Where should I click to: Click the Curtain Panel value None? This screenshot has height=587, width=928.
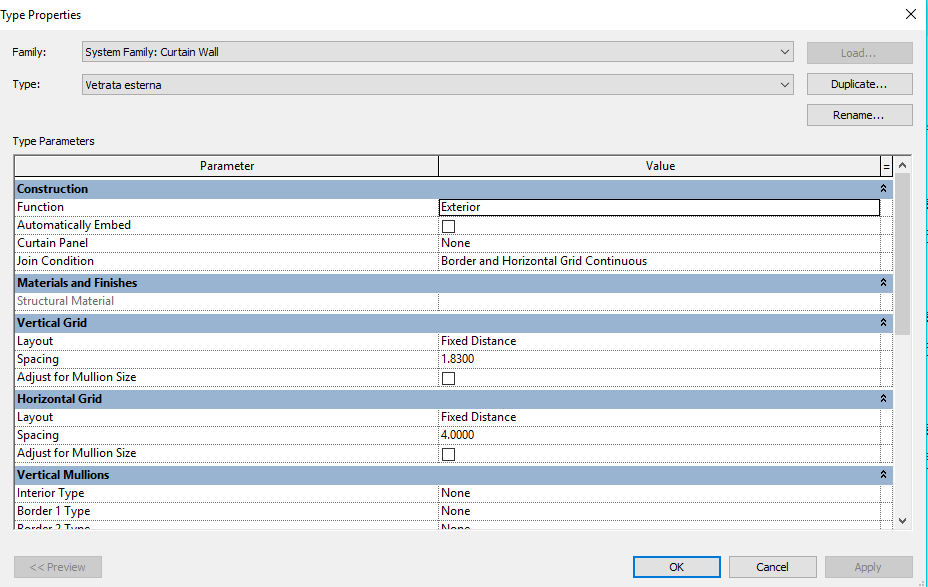tap(659, 243)
